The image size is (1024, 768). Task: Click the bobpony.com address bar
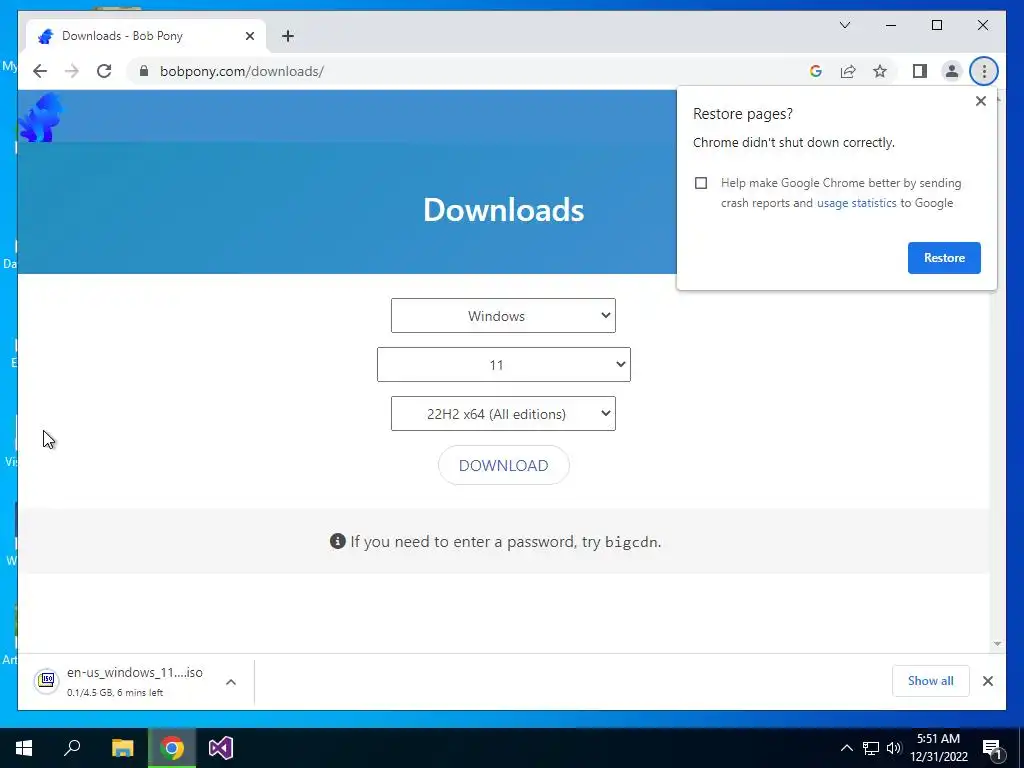point(464,71)
